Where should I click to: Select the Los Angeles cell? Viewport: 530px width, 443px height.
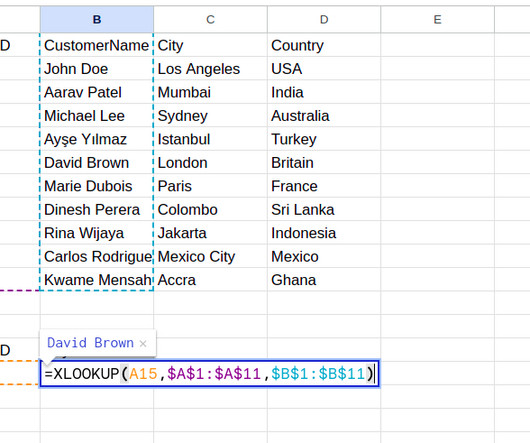pos(210,69)
